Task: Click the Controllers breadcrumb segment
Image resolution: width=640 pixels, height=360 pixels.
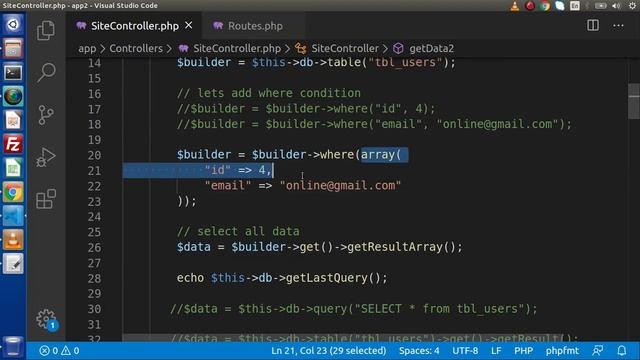Action: 136,49
